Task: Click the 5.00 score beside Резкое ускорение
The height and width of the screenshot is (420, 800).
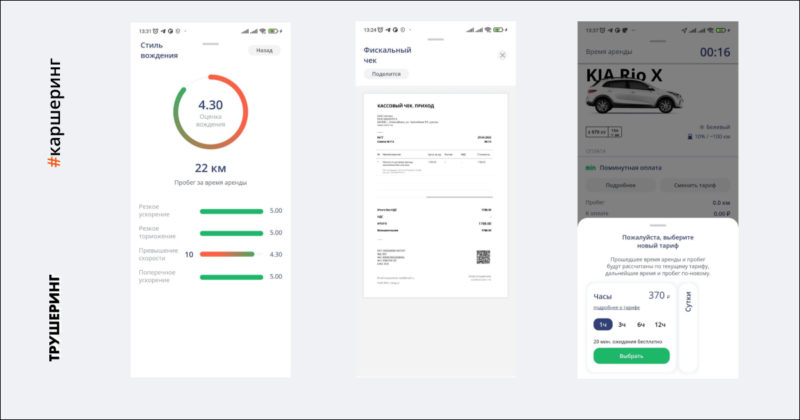Action: click(x=276, y=211)
